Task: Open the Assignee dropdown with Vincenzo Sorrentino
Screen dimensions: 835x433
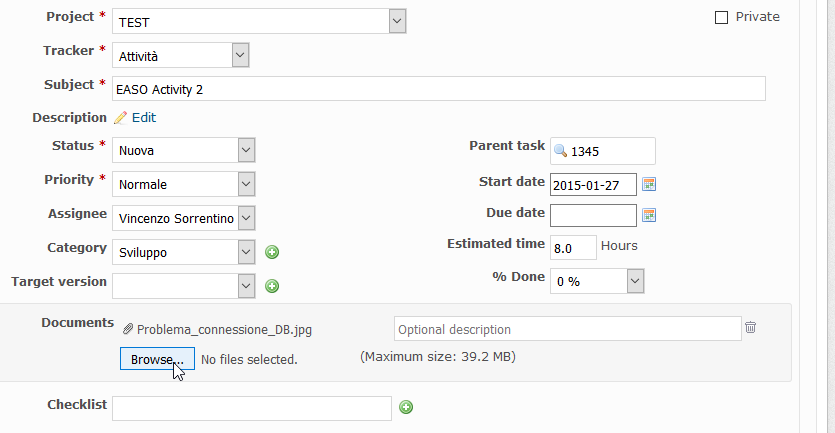Action: coord(184,218)
